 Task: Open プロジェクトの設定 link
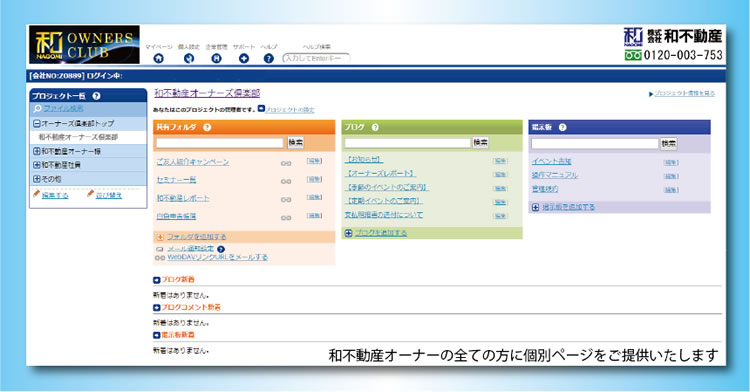(290, 109)
